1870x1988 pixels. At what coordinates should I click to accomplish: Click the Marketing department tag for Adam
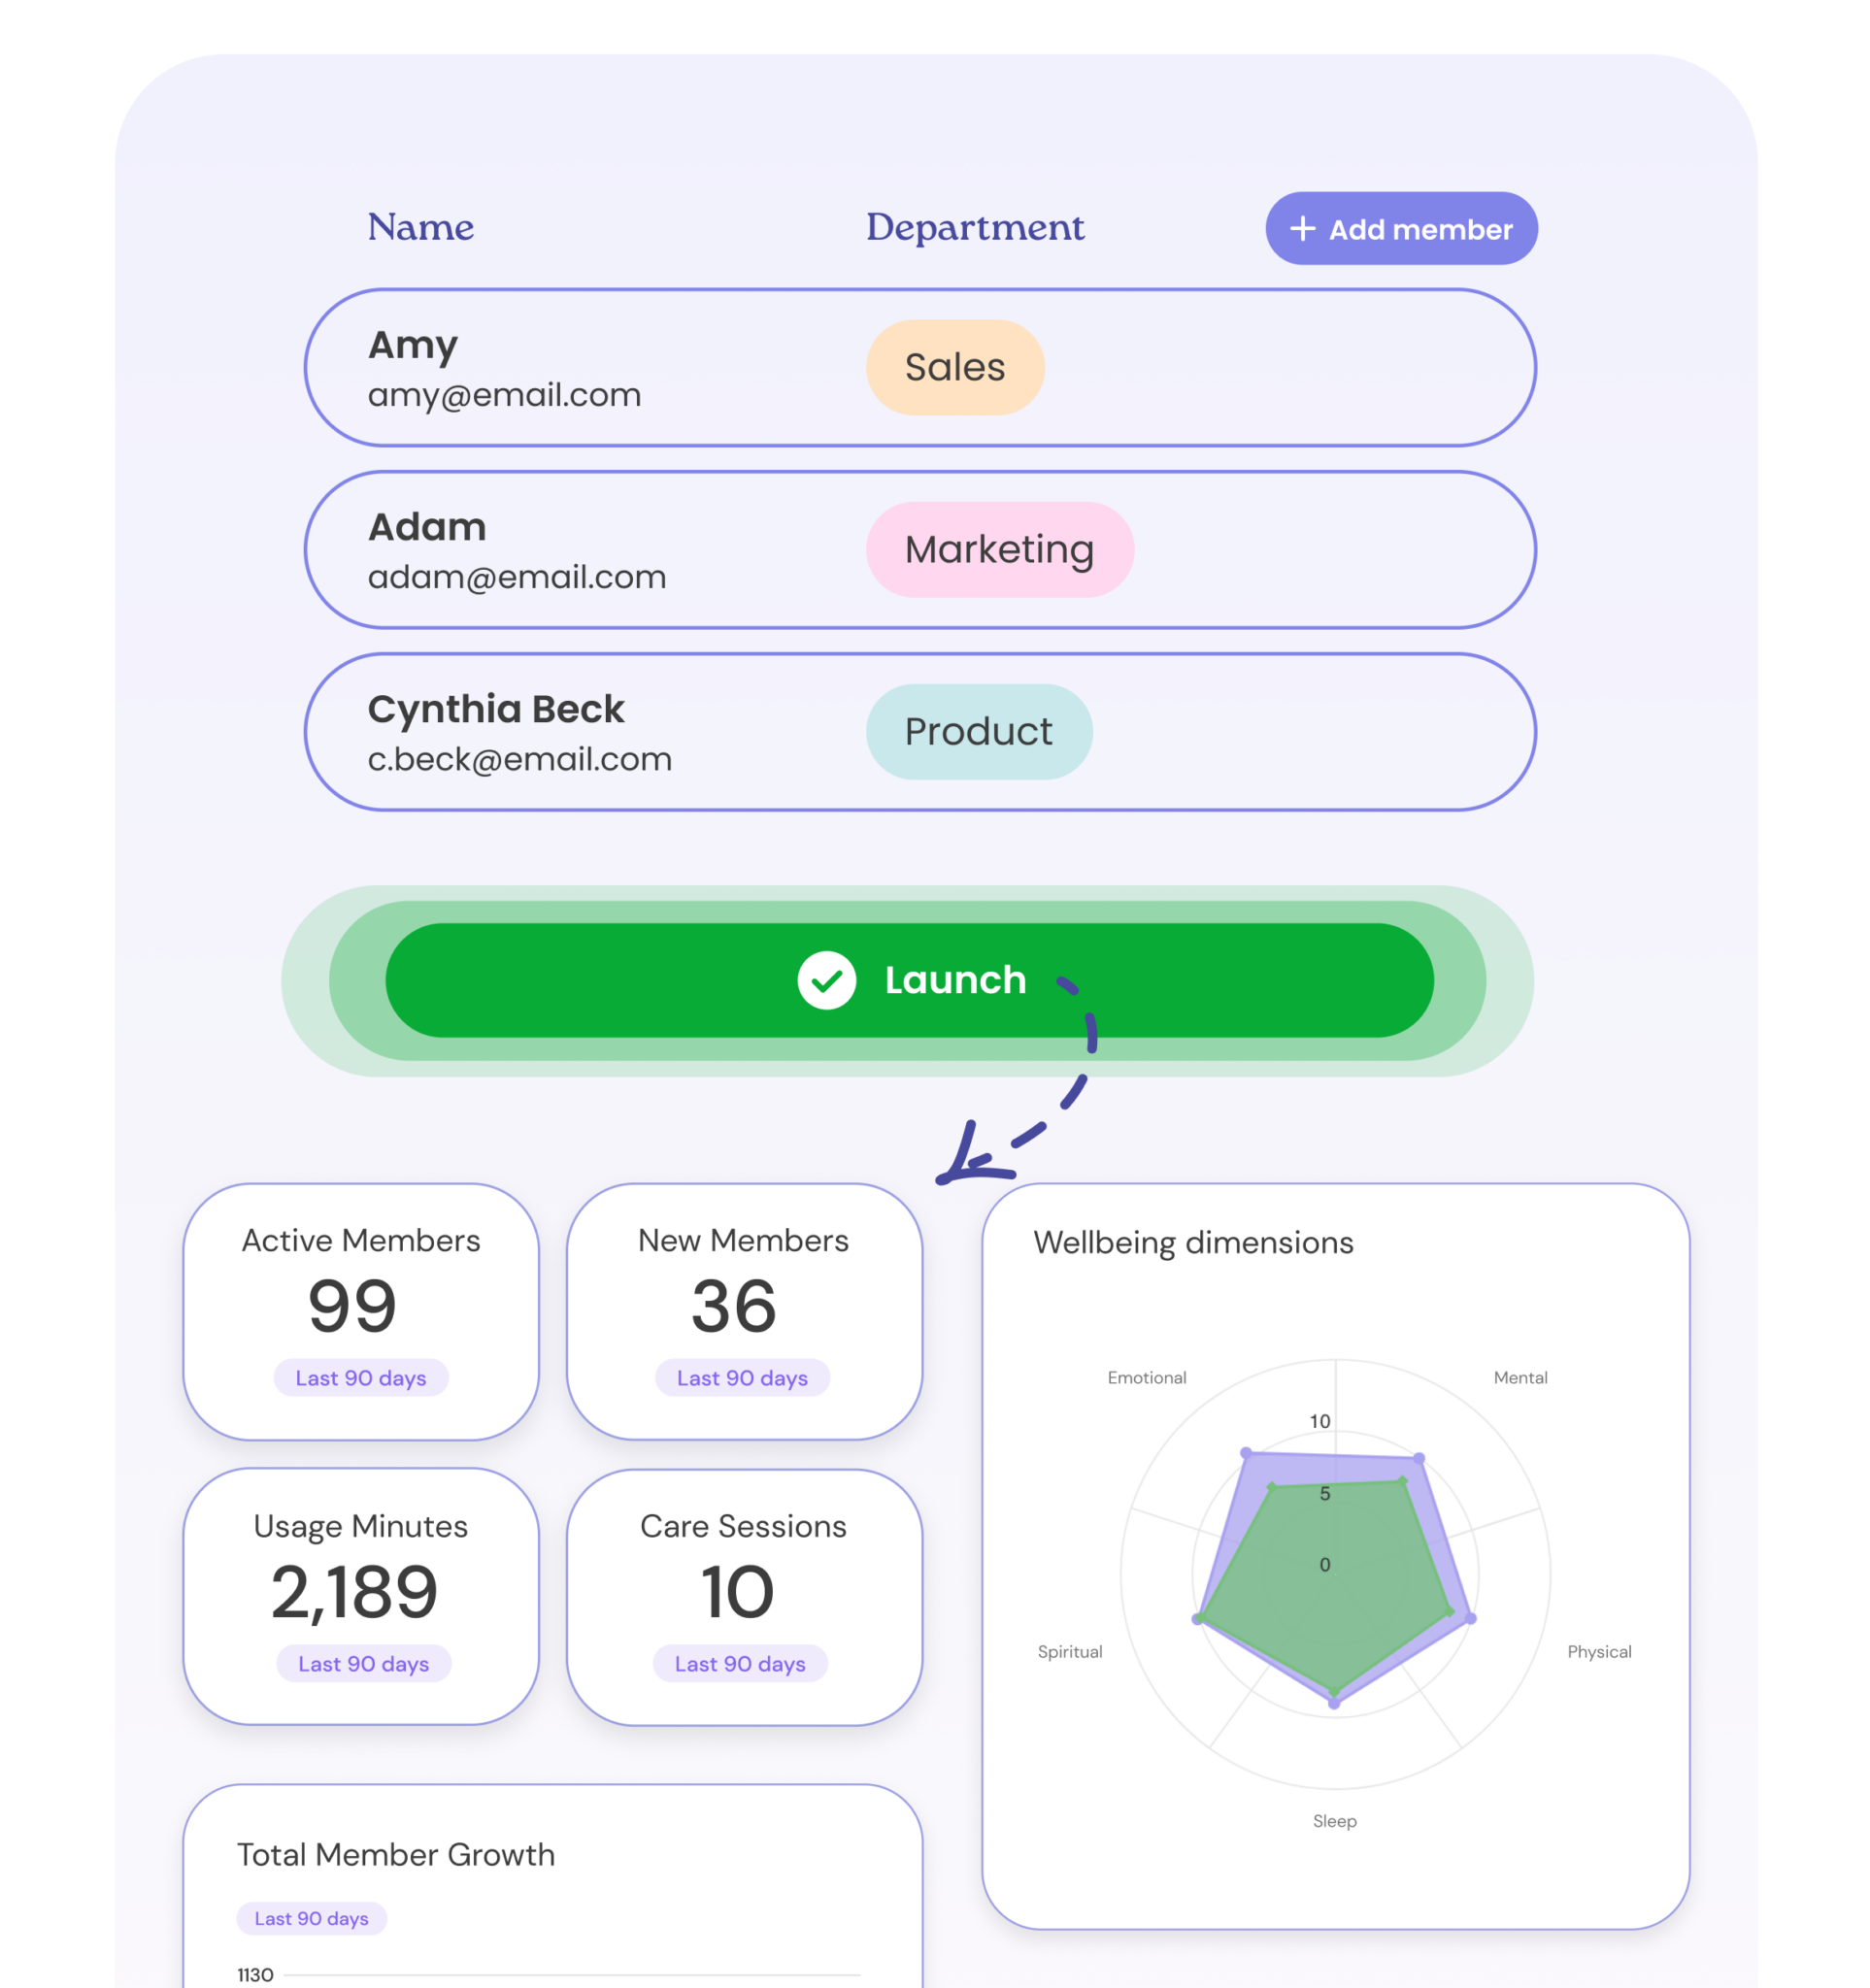[x=999, y=549]
